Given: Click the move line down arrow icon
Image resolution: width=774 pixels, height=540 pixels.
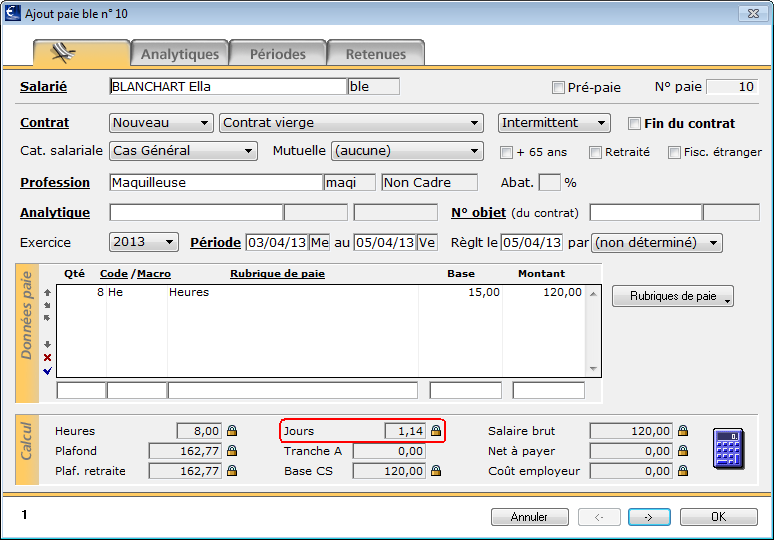Looking at the screenshot, I should 47,344.
